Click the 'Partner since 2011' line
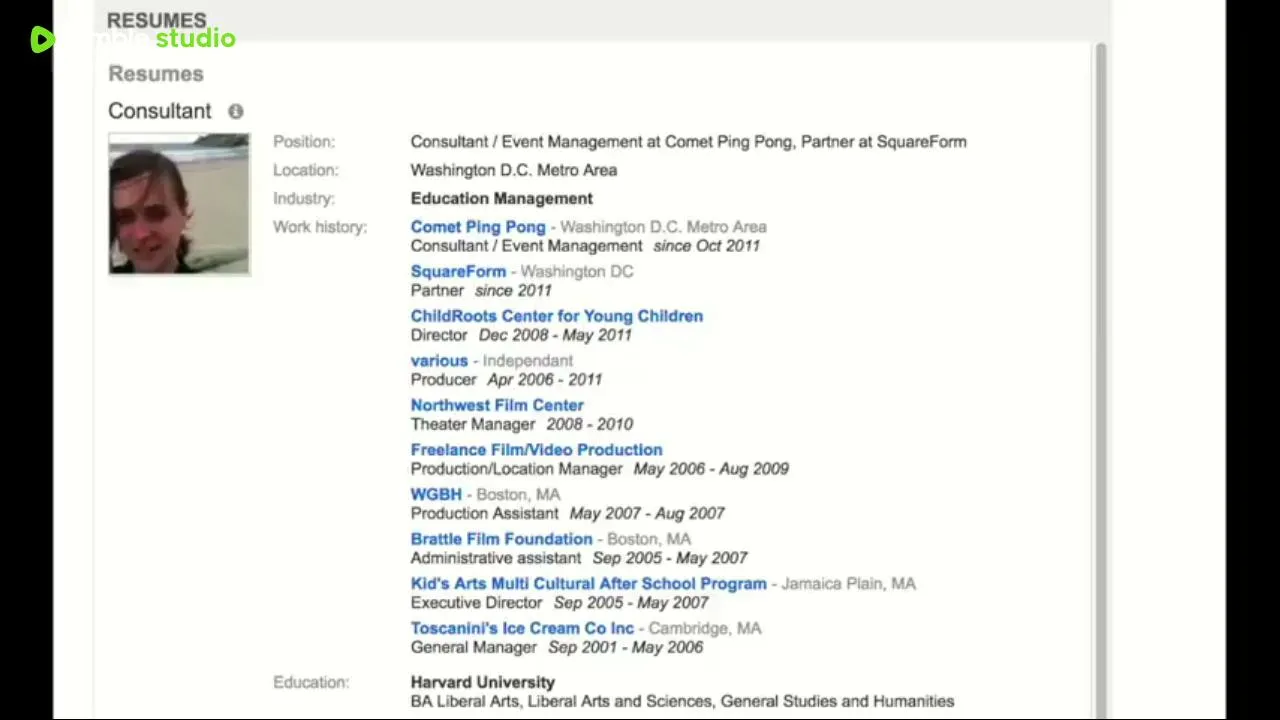The height and width of the screenshot is (720, 1280). (x=481, y=290)
